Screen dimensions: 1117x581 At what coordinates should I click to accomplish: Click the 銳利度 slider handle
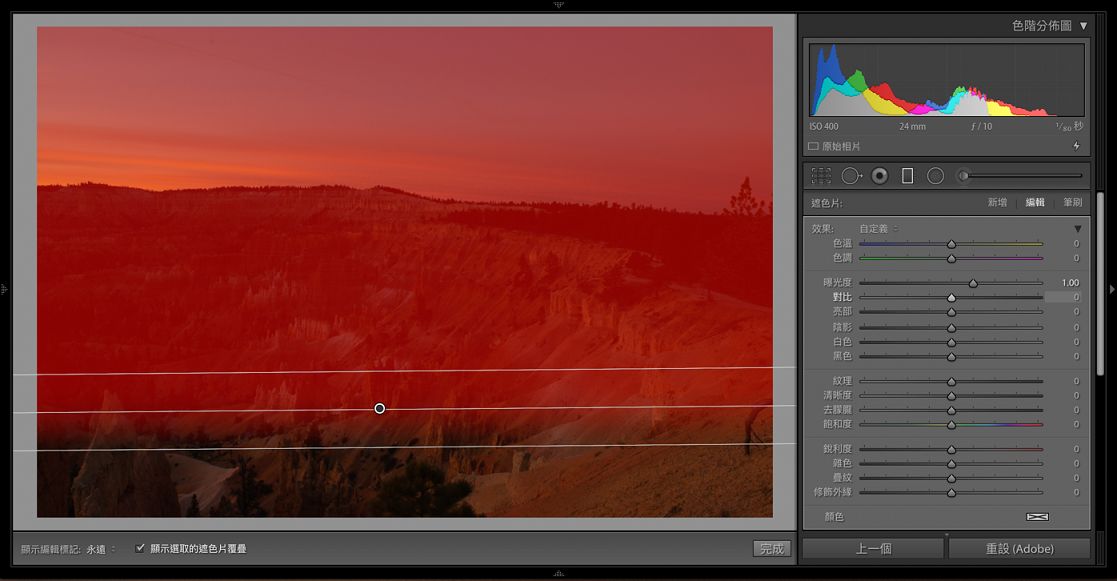(x=951, y=450)
